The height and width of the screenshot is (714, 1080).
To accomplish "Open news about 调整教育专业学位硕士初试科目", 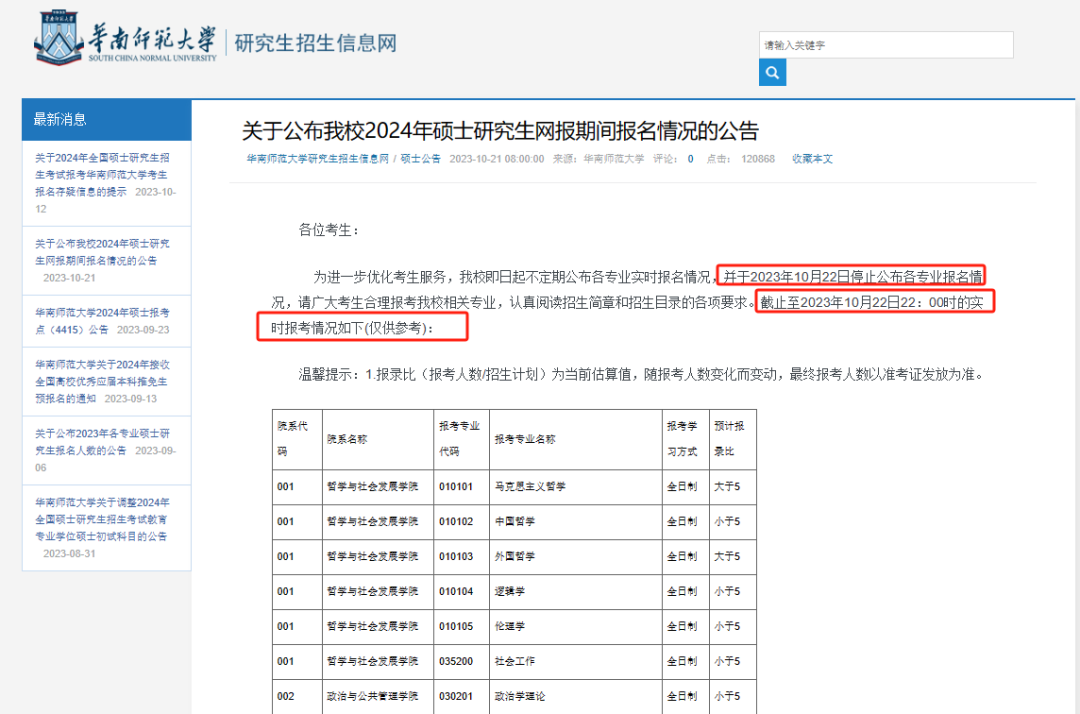I will 103,527.
